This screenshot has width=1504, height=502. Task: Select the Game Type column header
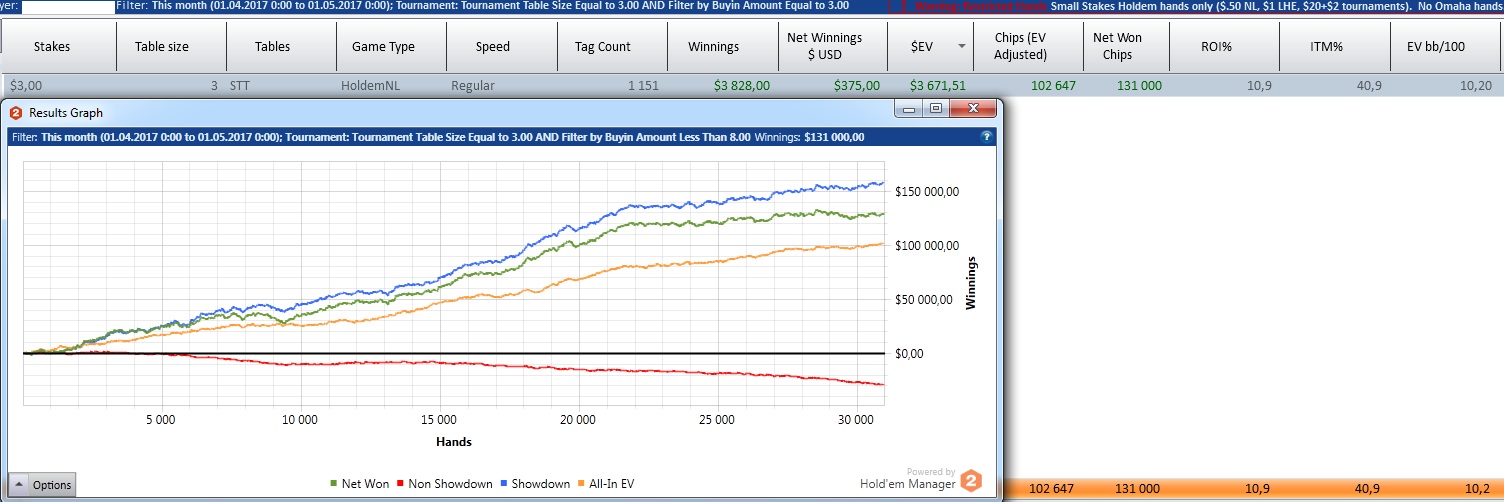[x=384, y=47]
